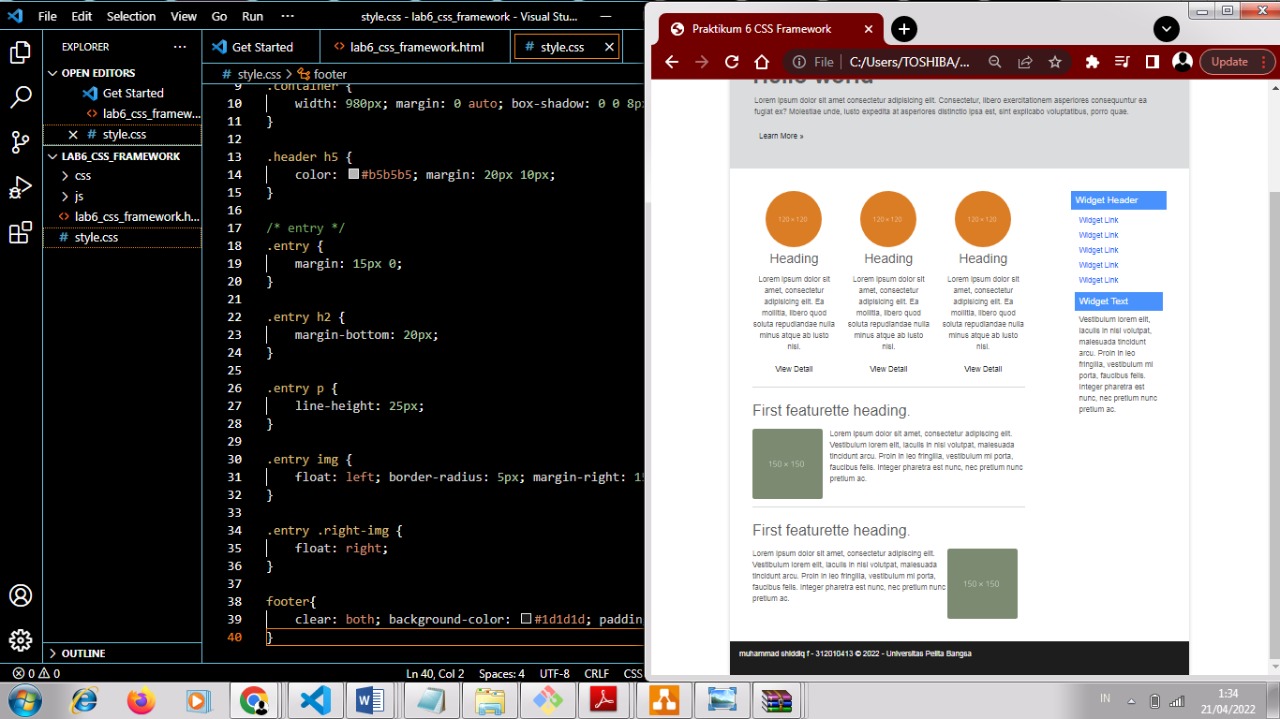View site information next to File label
The height and width of the screenshot is (719, 1280).
click(799, 62)
